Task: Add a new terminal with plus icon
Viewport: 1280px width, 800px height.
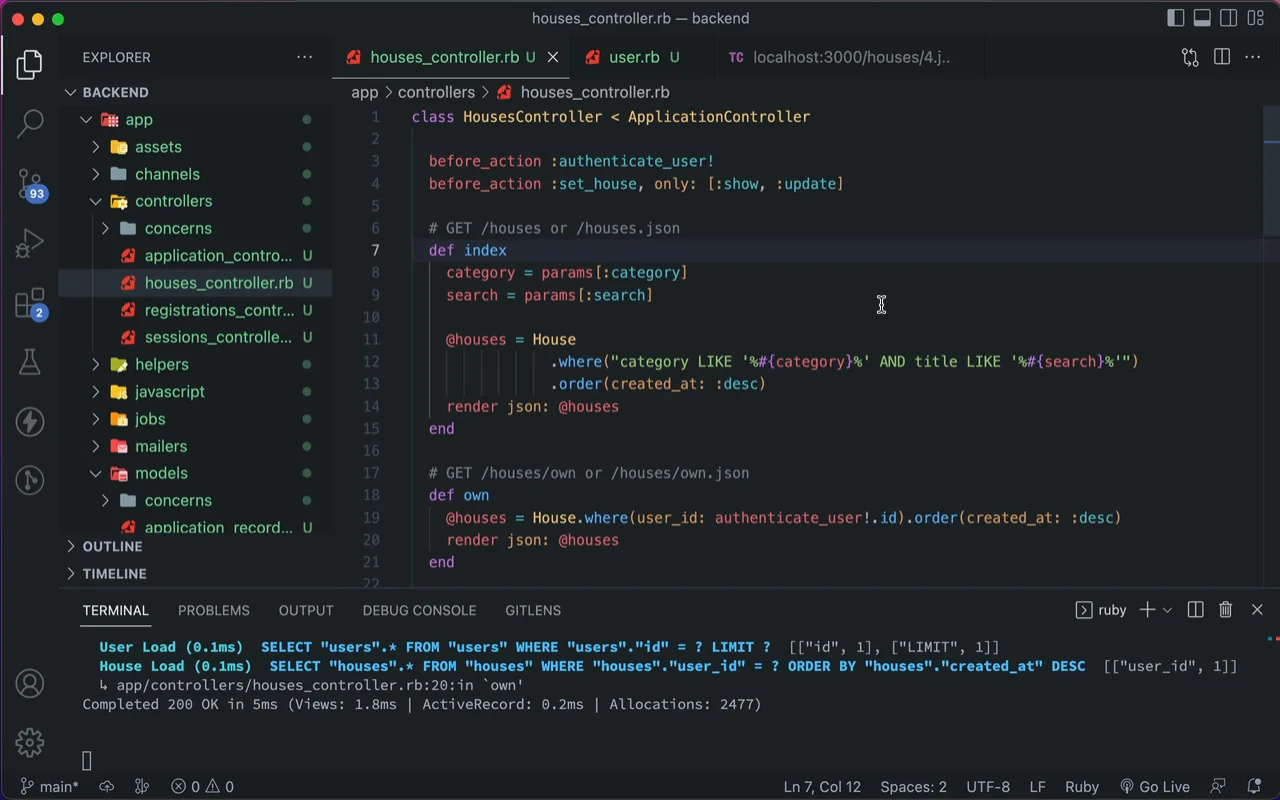Action: tap(1147, 610)
